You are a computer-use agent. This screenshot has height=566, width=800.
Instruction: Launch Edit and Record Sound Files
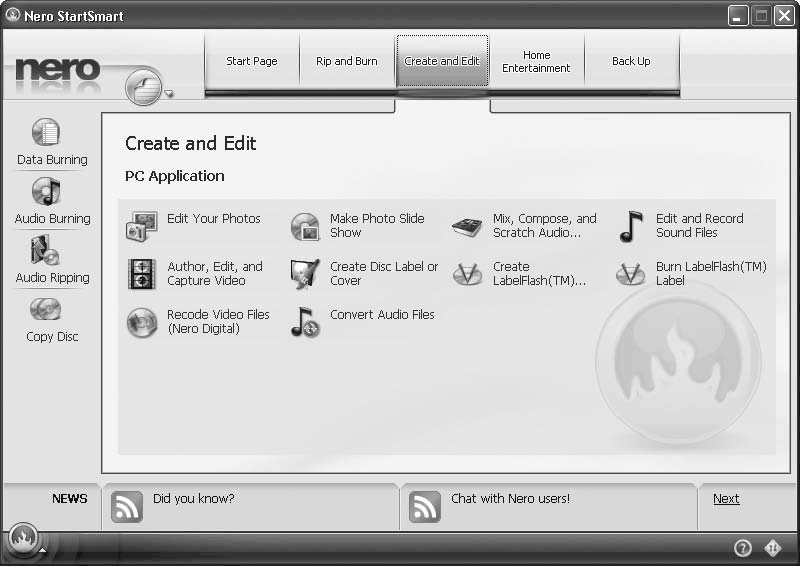(631, 226)
